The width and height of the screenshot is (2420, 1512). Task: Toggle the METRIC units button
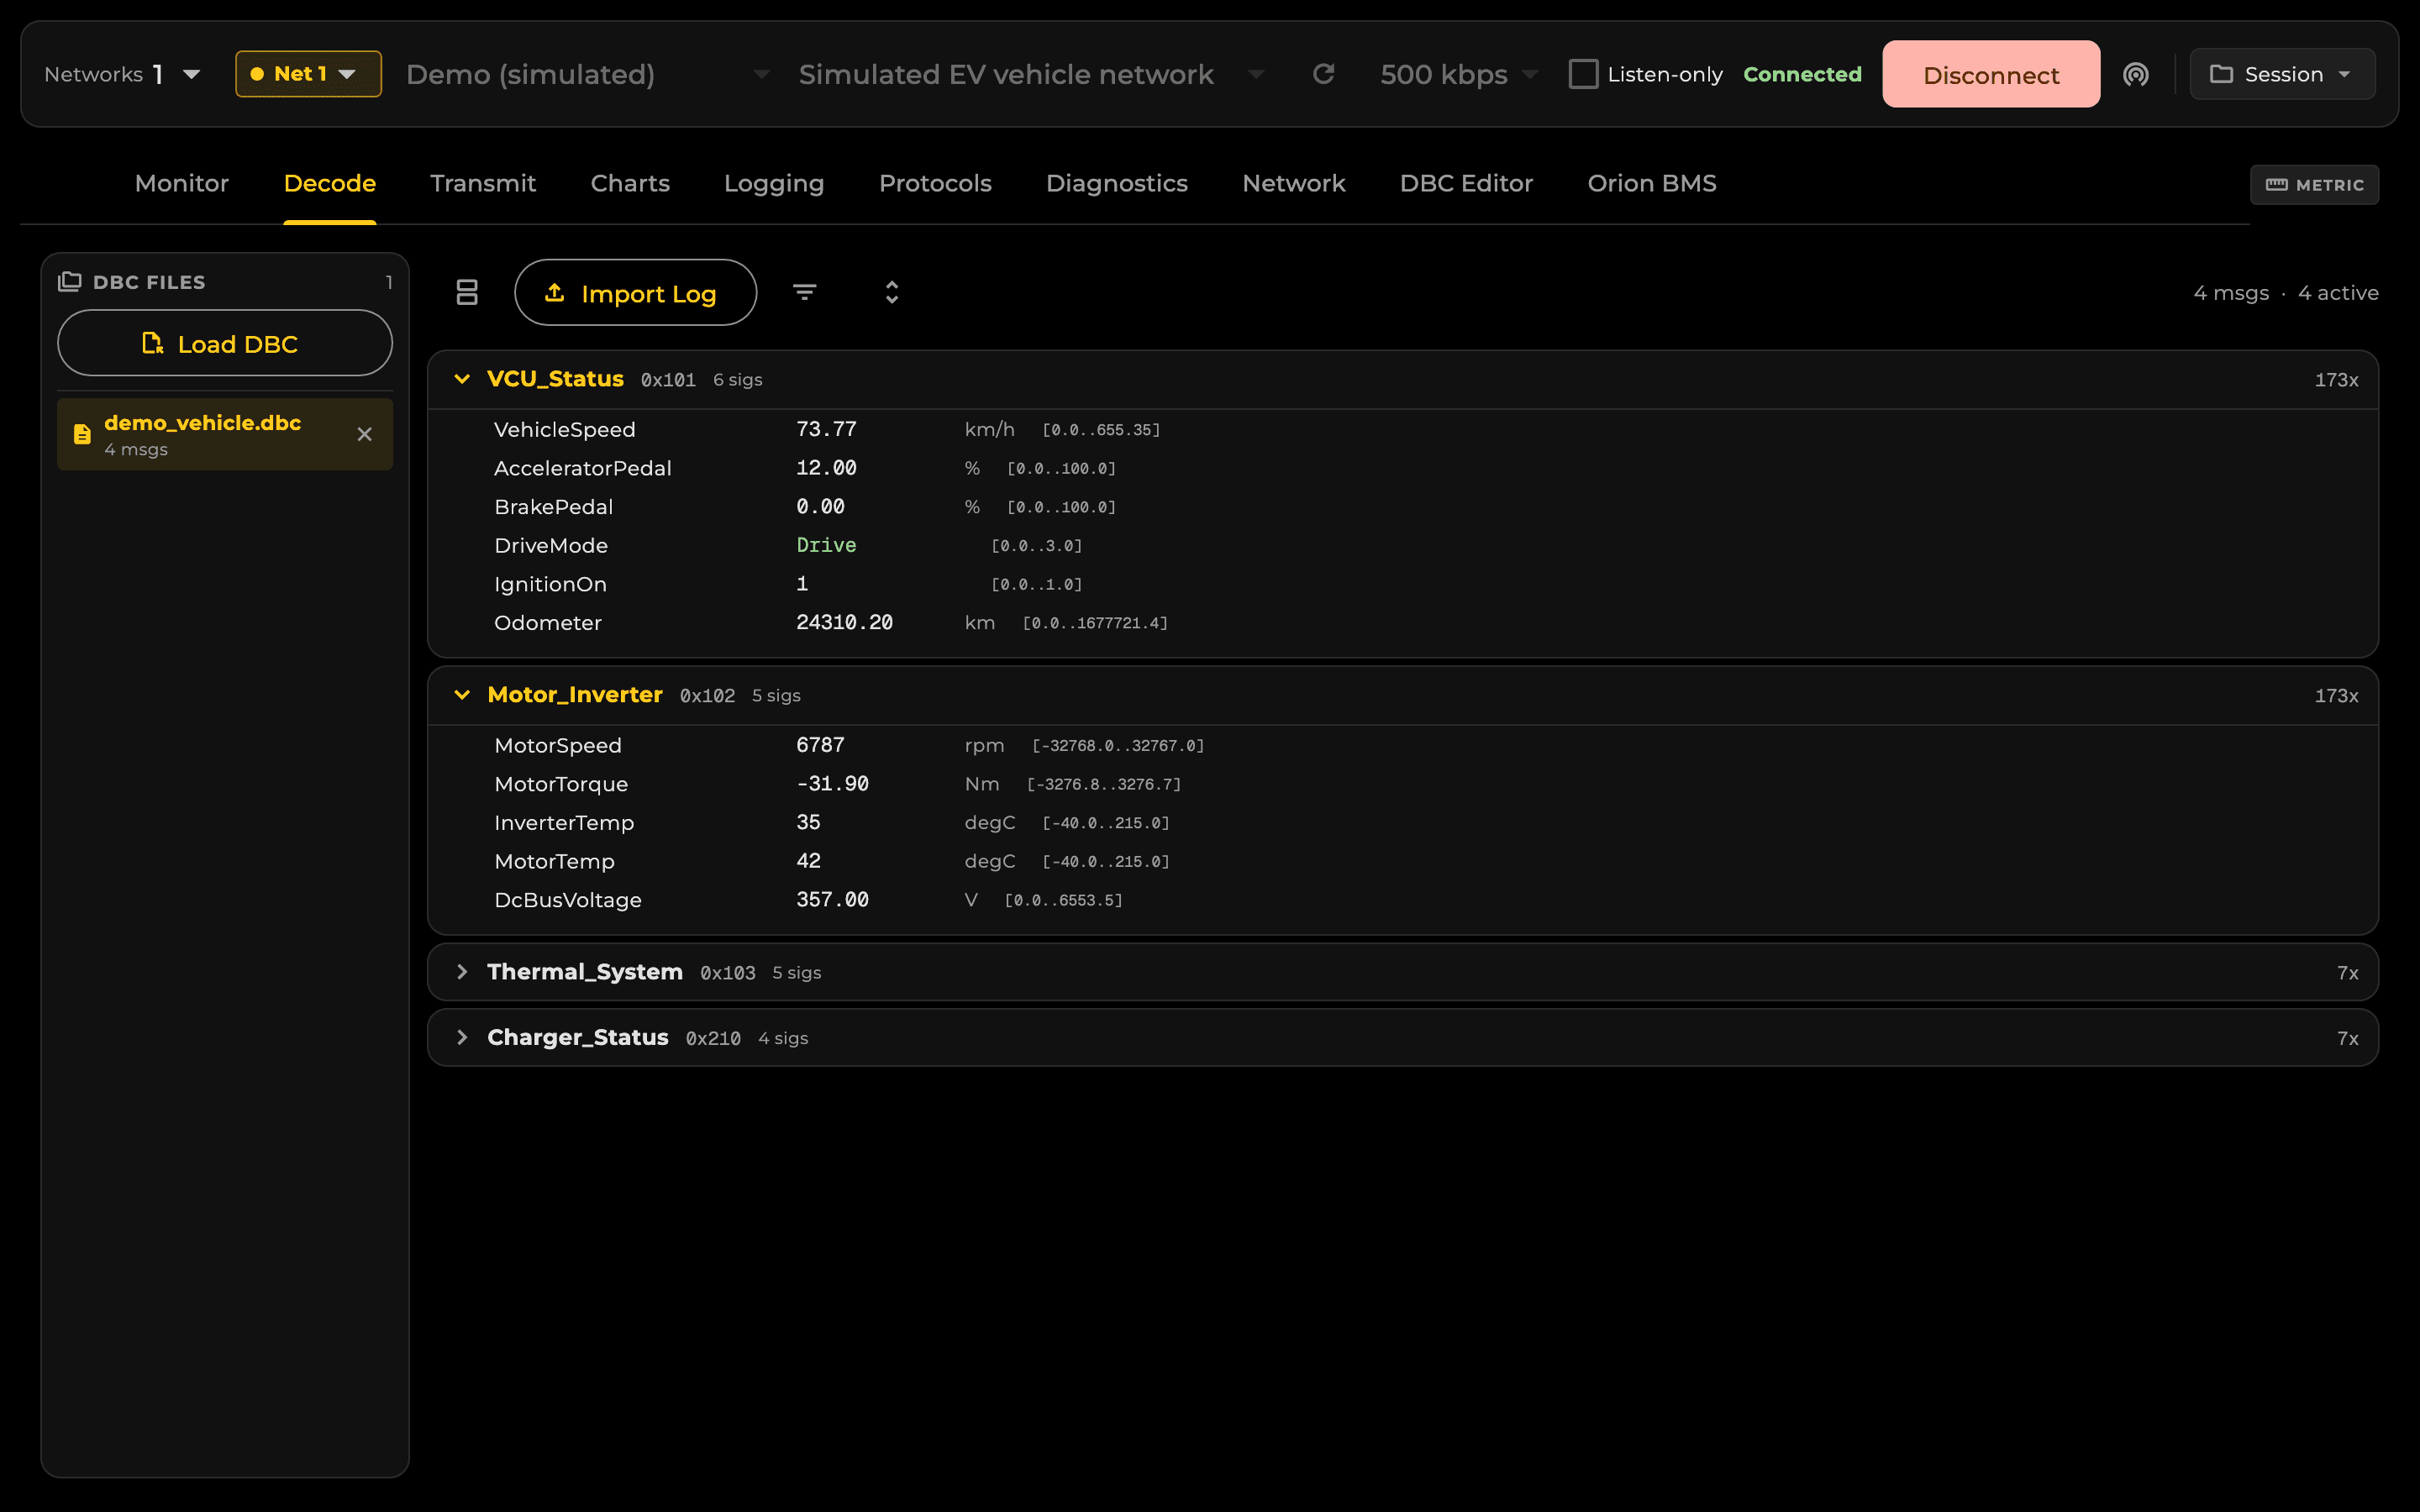coord(2314,185)
